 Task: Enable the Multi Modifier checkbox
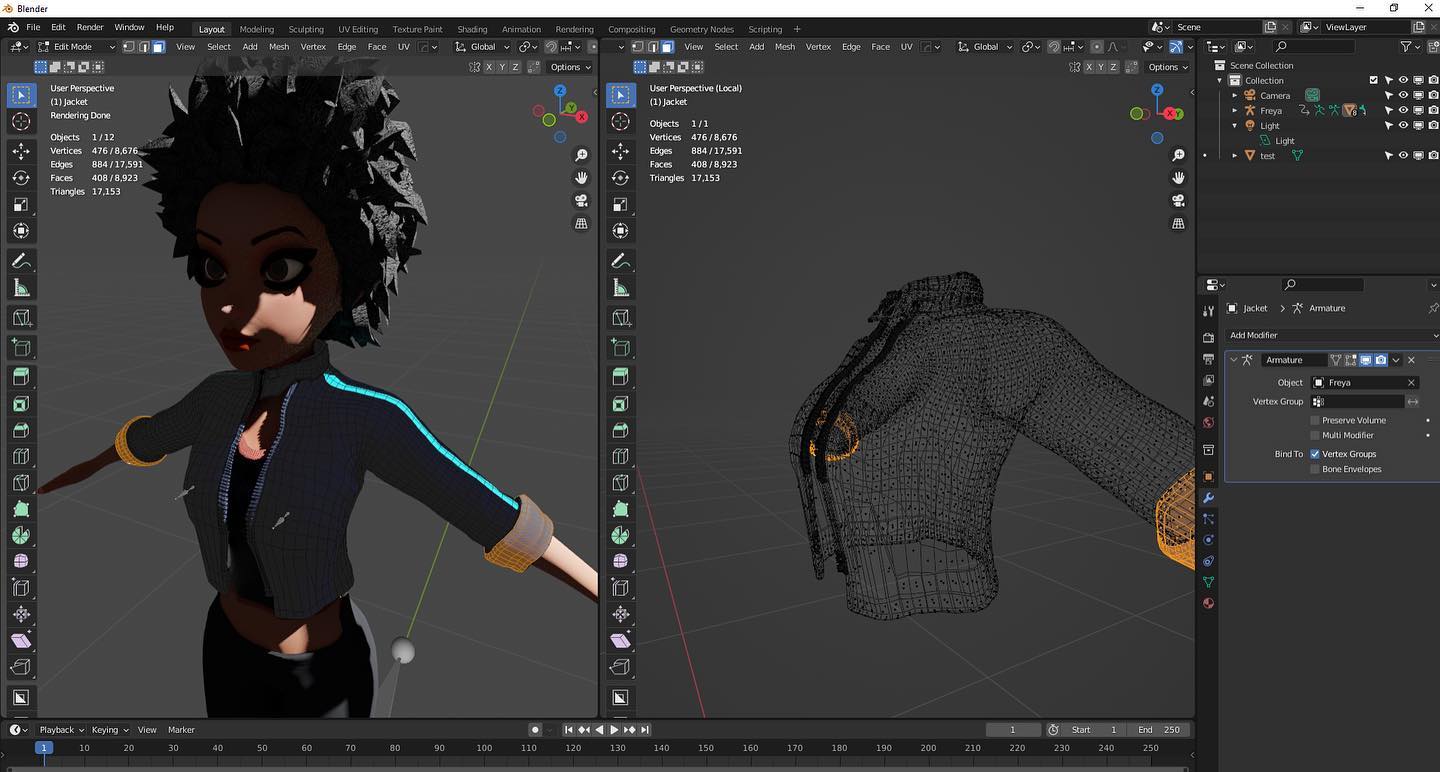(x=1315, y=435)
